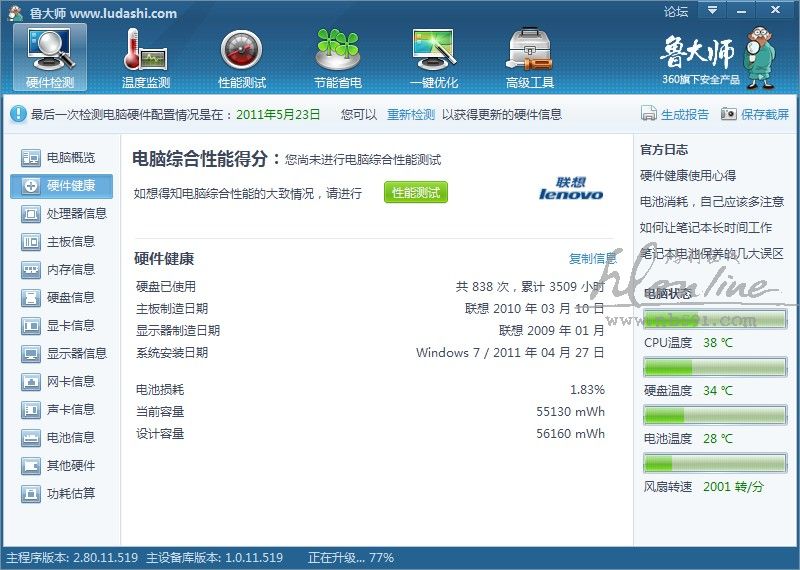Click the 内存信息 sidebar icon
This screenshot has height=570, width=800.
pos(31,270)
